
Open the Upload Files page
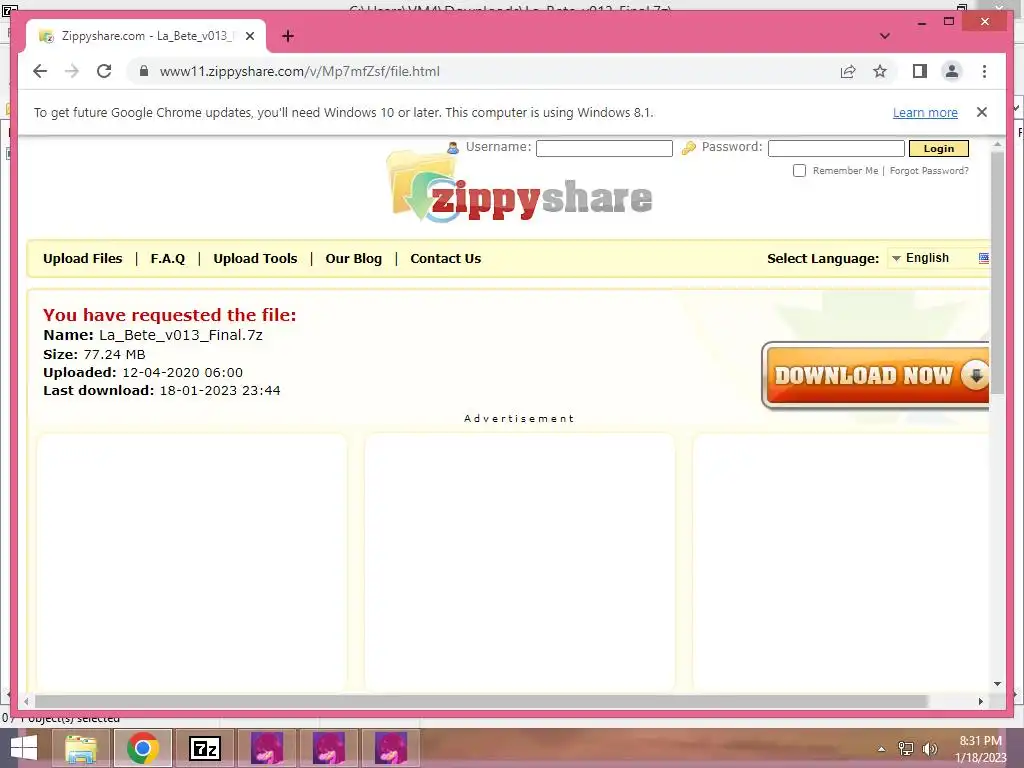[82, 259]
